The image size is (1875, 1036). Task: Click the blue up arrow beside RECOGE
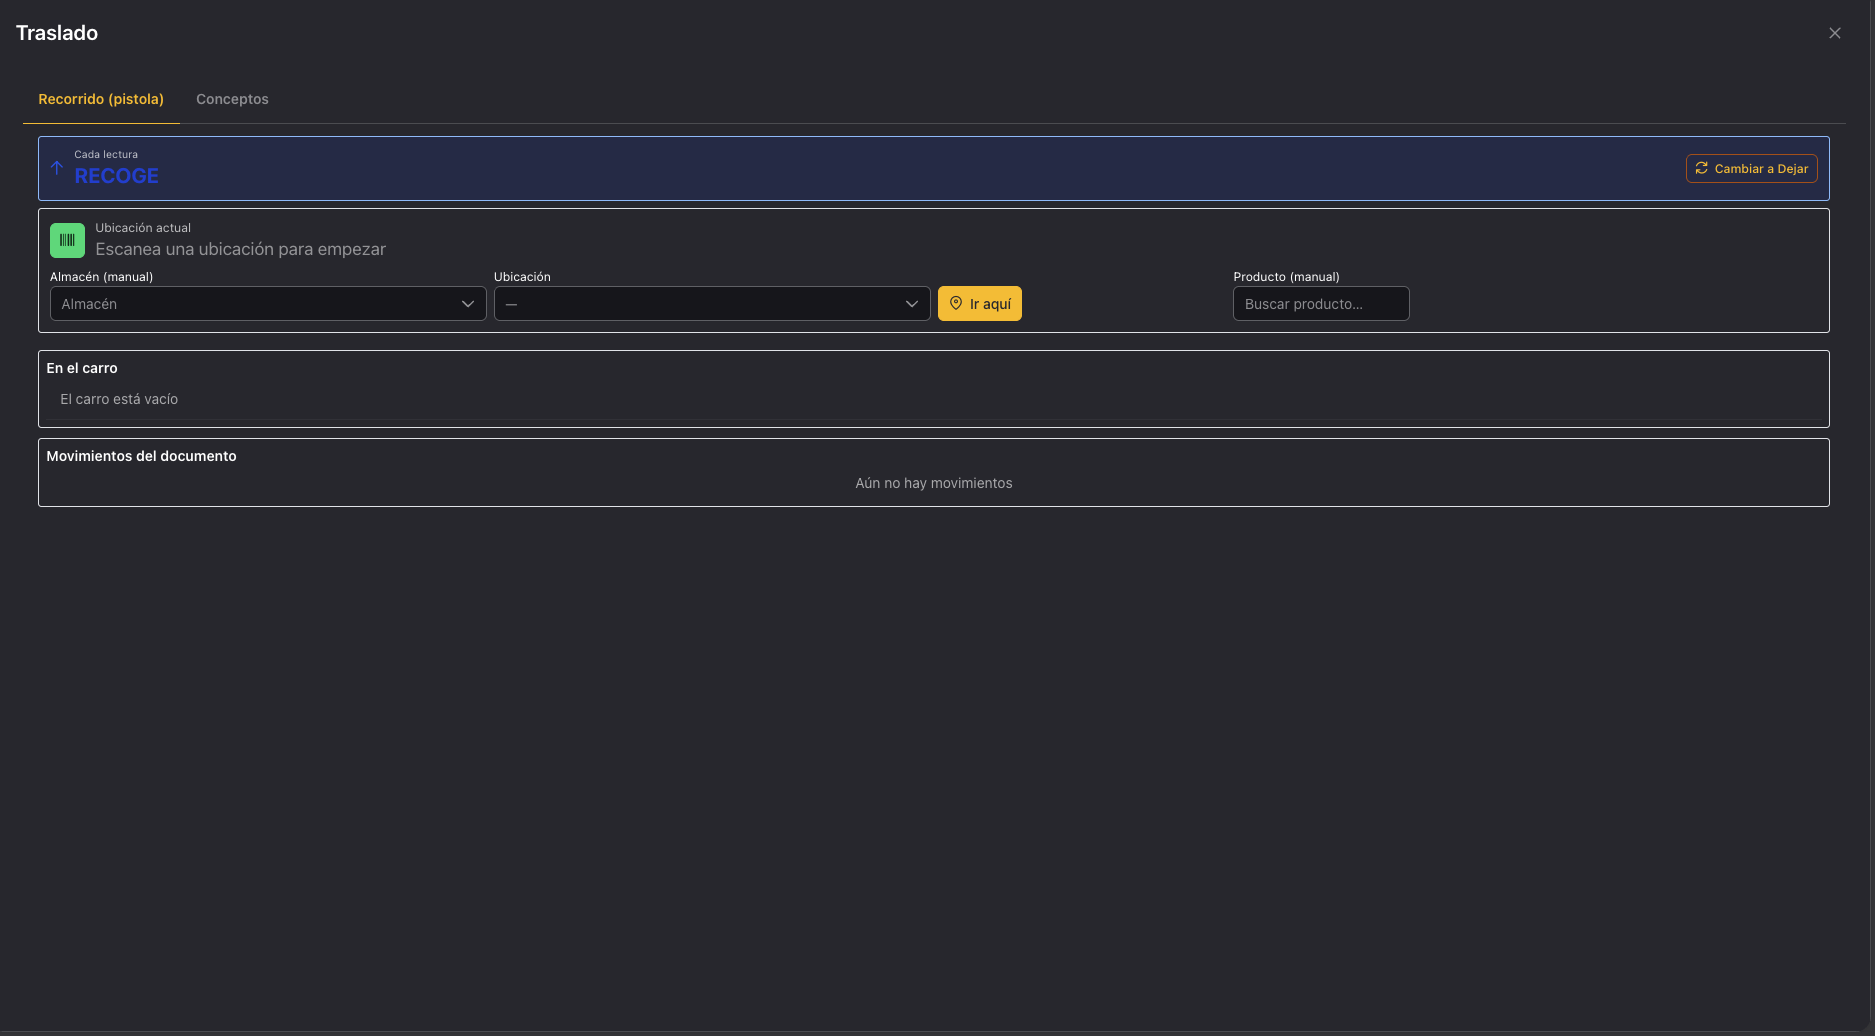coord(57,168)
